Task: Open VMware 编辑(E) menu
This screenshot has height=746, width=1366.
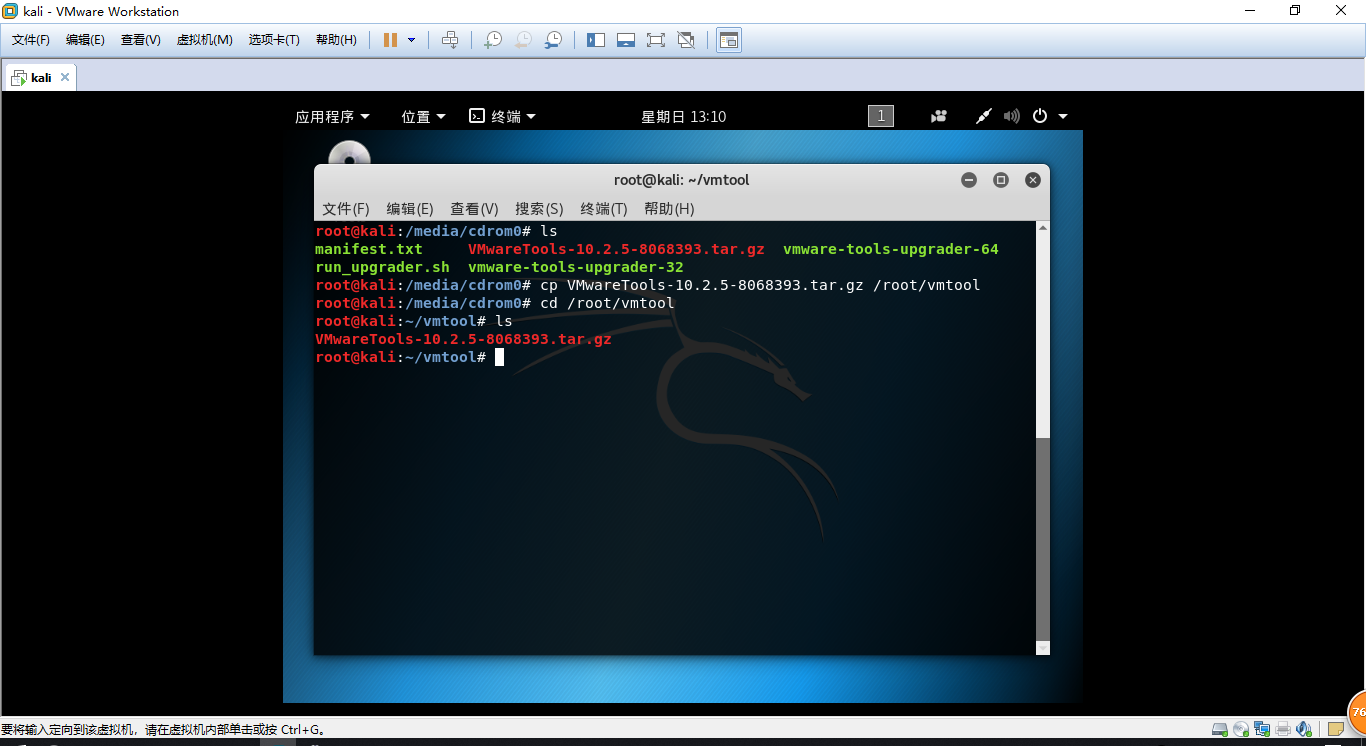Action: (85, 40)
